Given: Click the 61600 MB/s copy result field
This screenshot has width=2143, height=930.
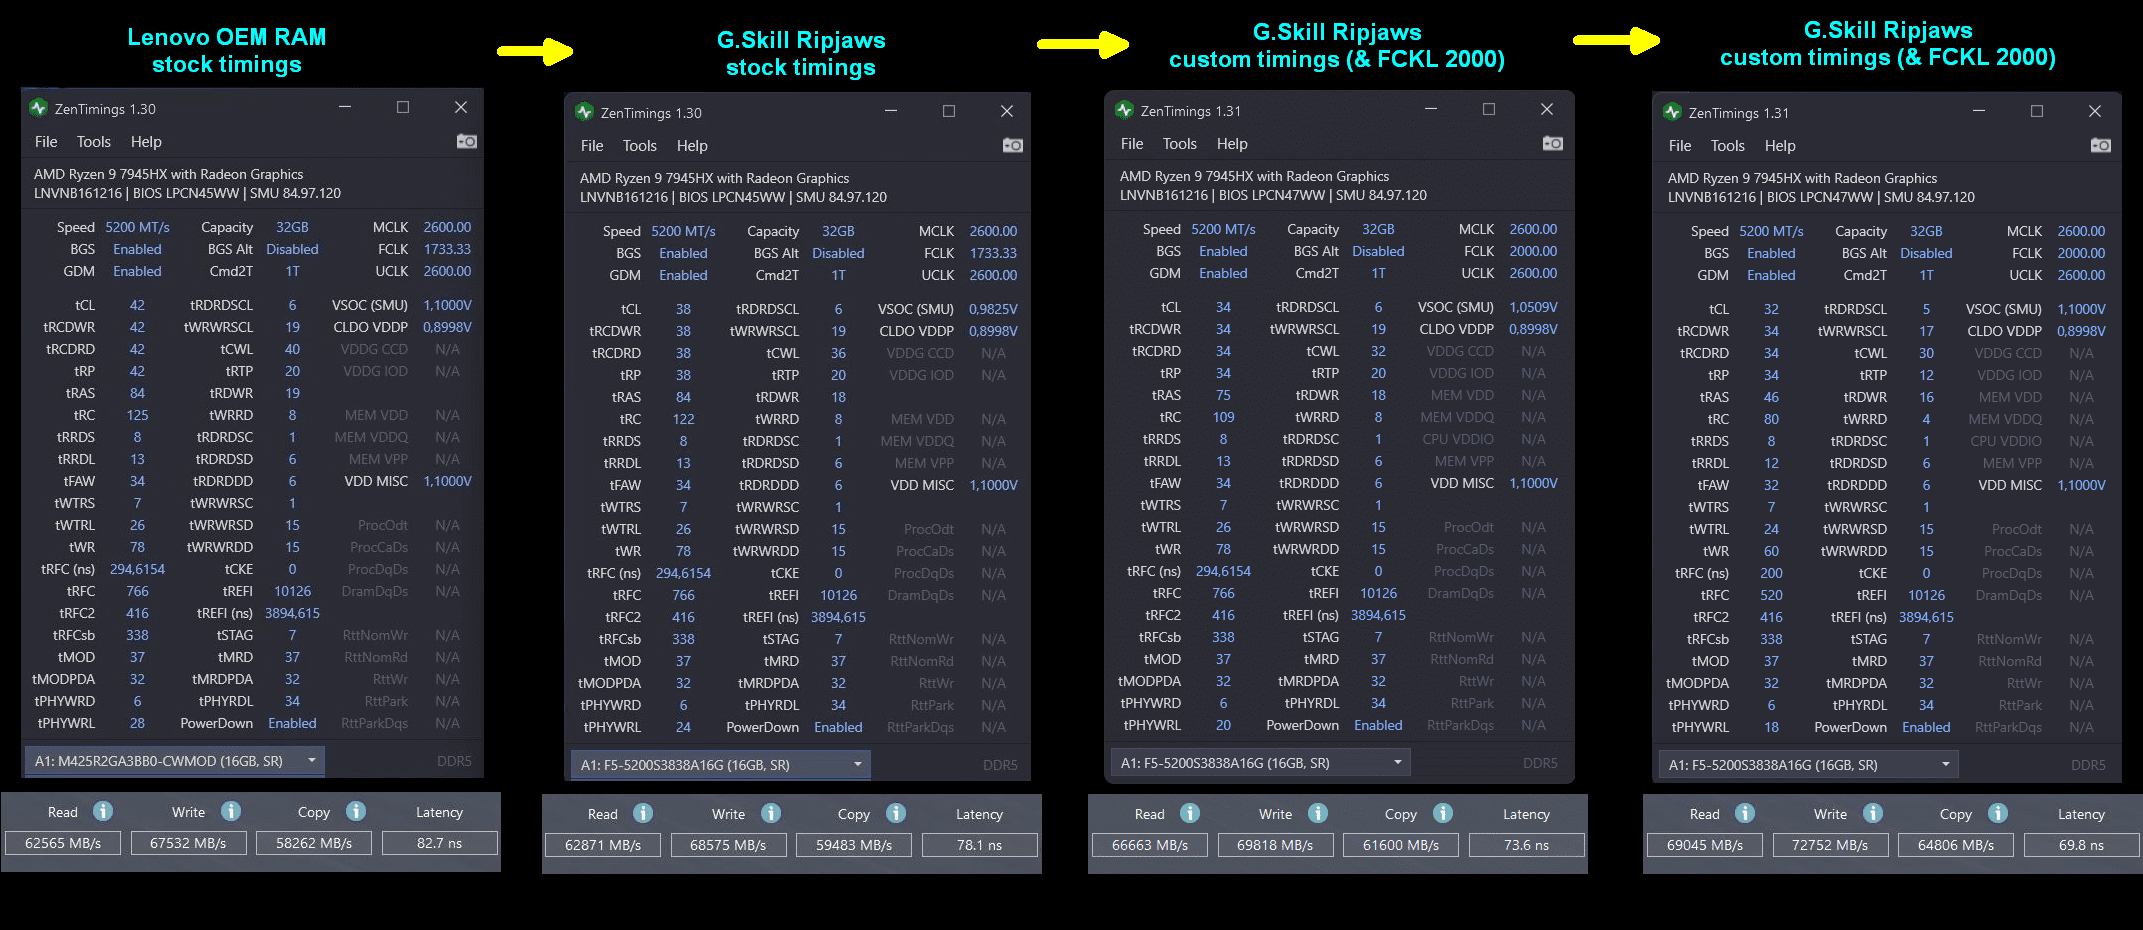Looking at the screenshot, I should click(1401, 845).
